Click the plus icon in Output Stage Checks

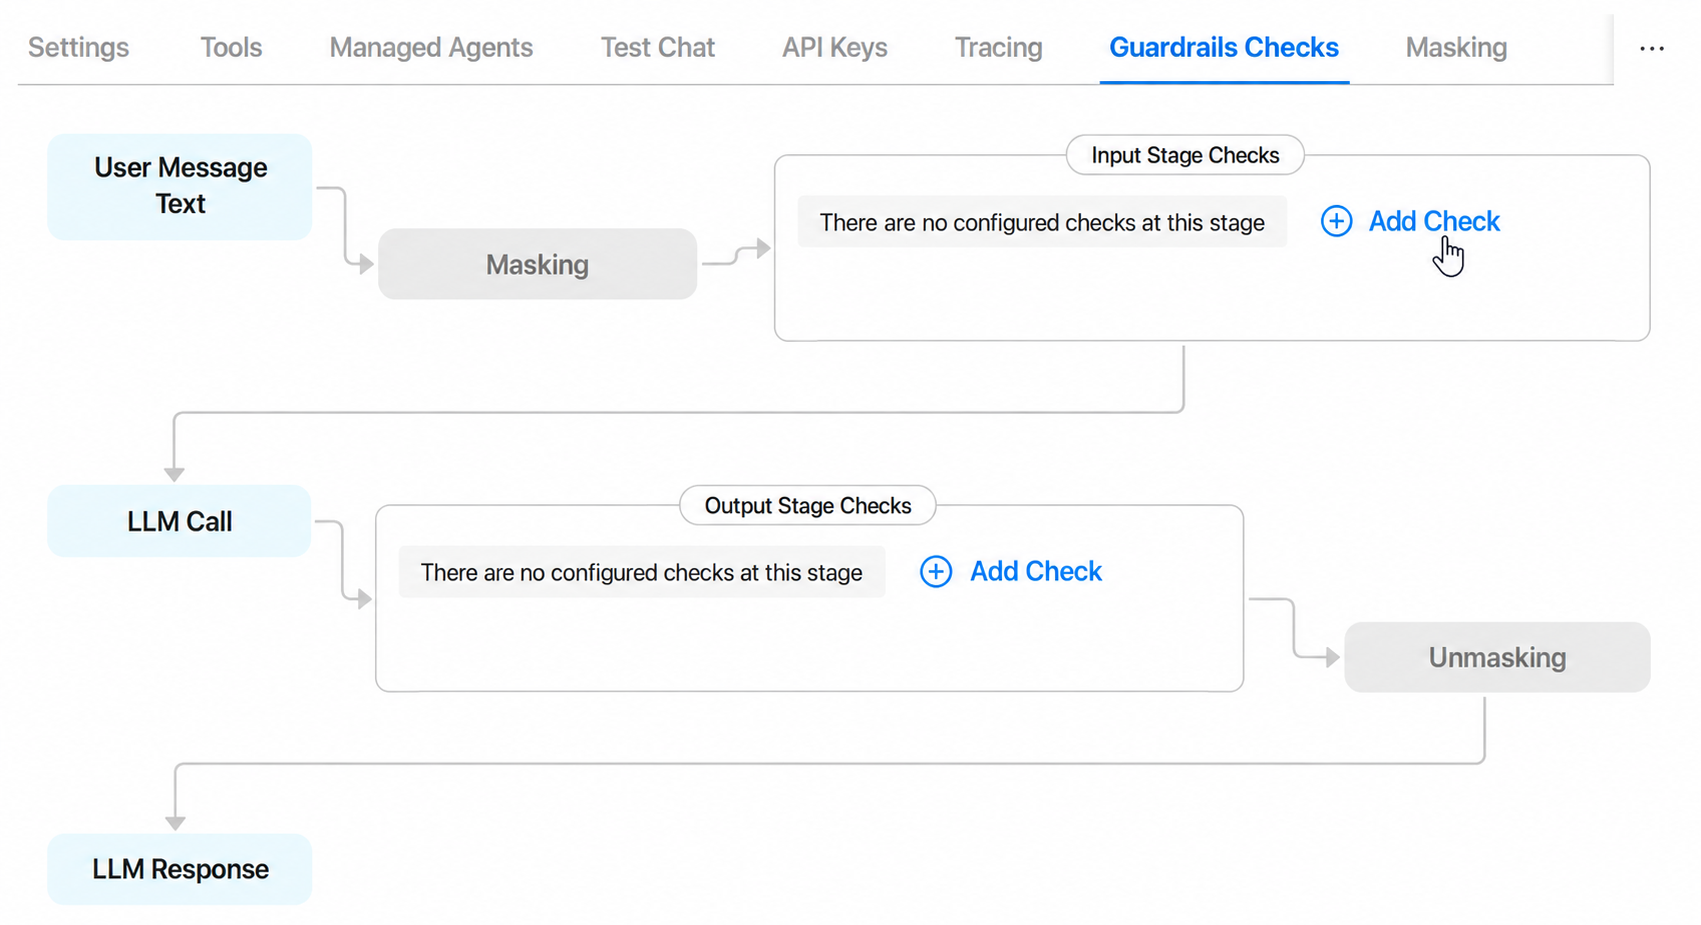tap(936, 572)
